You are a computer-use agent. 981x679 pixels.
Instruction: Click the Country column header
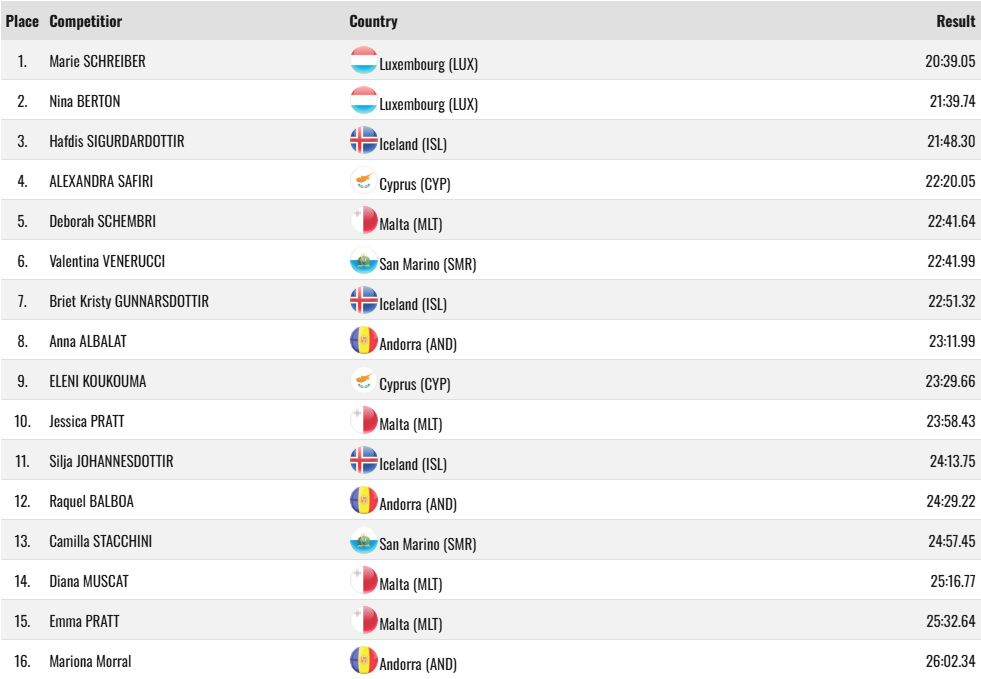point(374,21)
